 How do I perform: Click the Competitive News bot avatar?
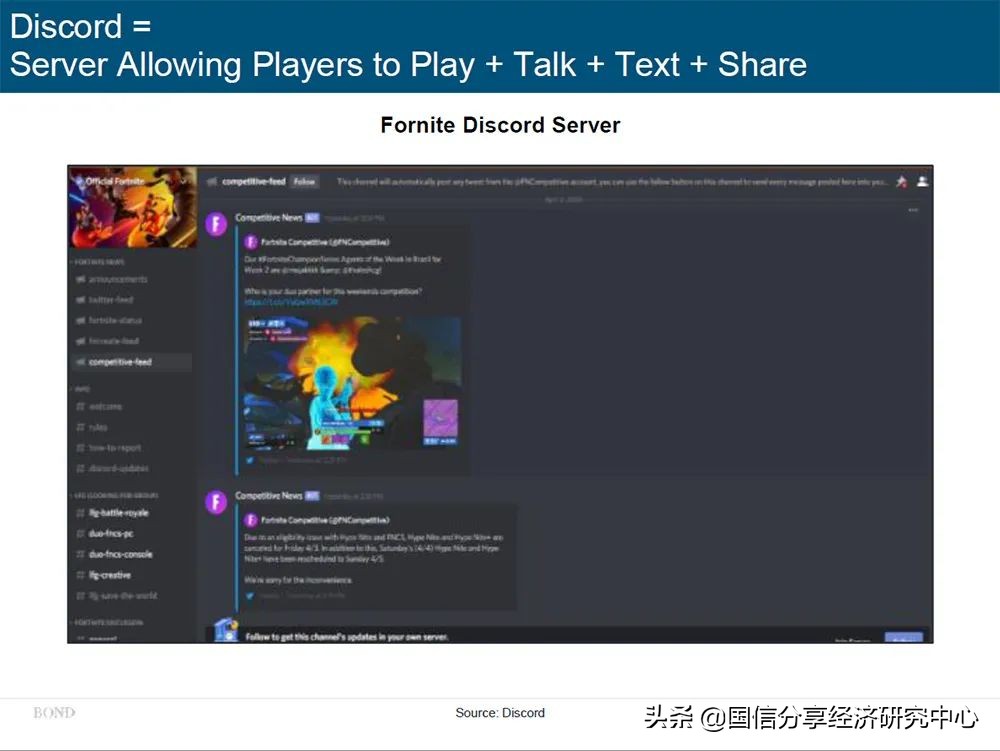pos(215,226)
